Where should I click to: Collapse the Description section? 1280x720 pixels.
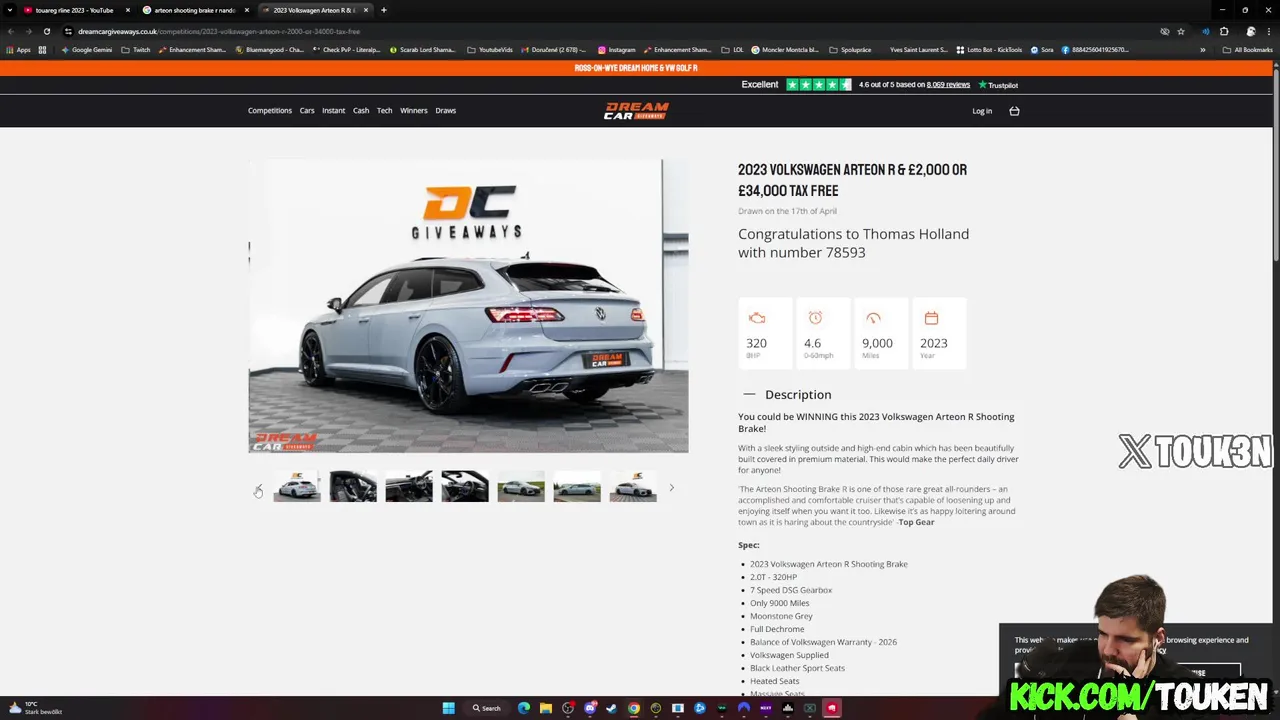point(787,394)
